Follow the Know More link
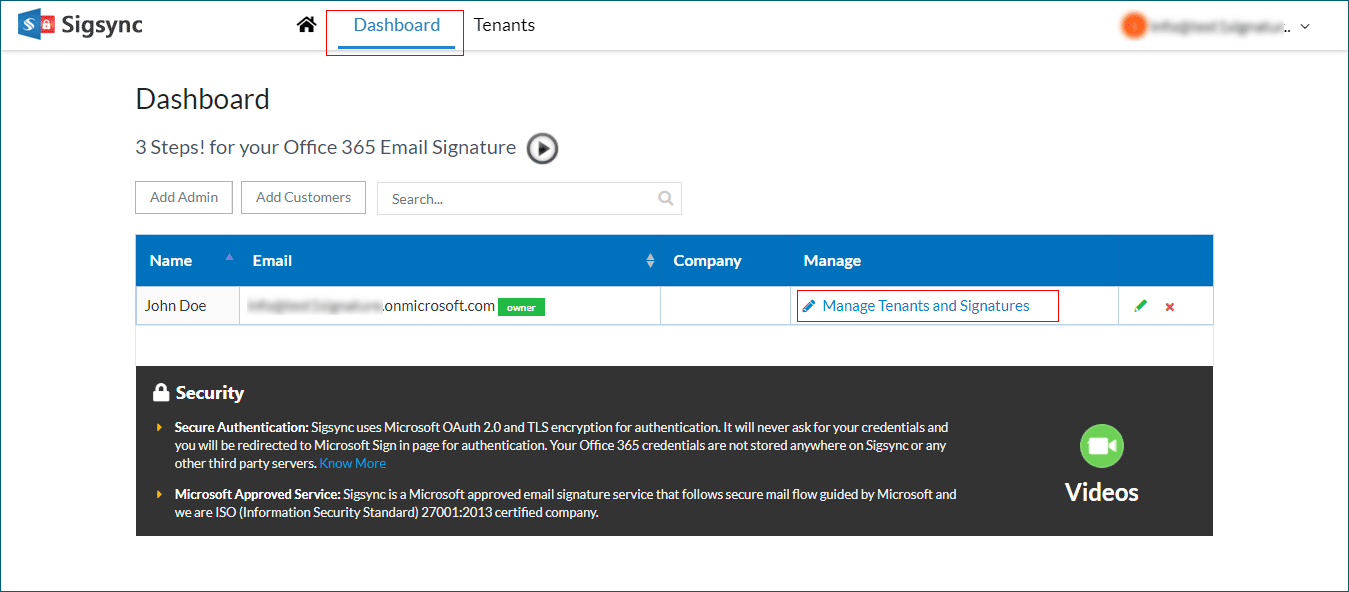Viewport: 1349px width, 592px height. pos(352,464)
